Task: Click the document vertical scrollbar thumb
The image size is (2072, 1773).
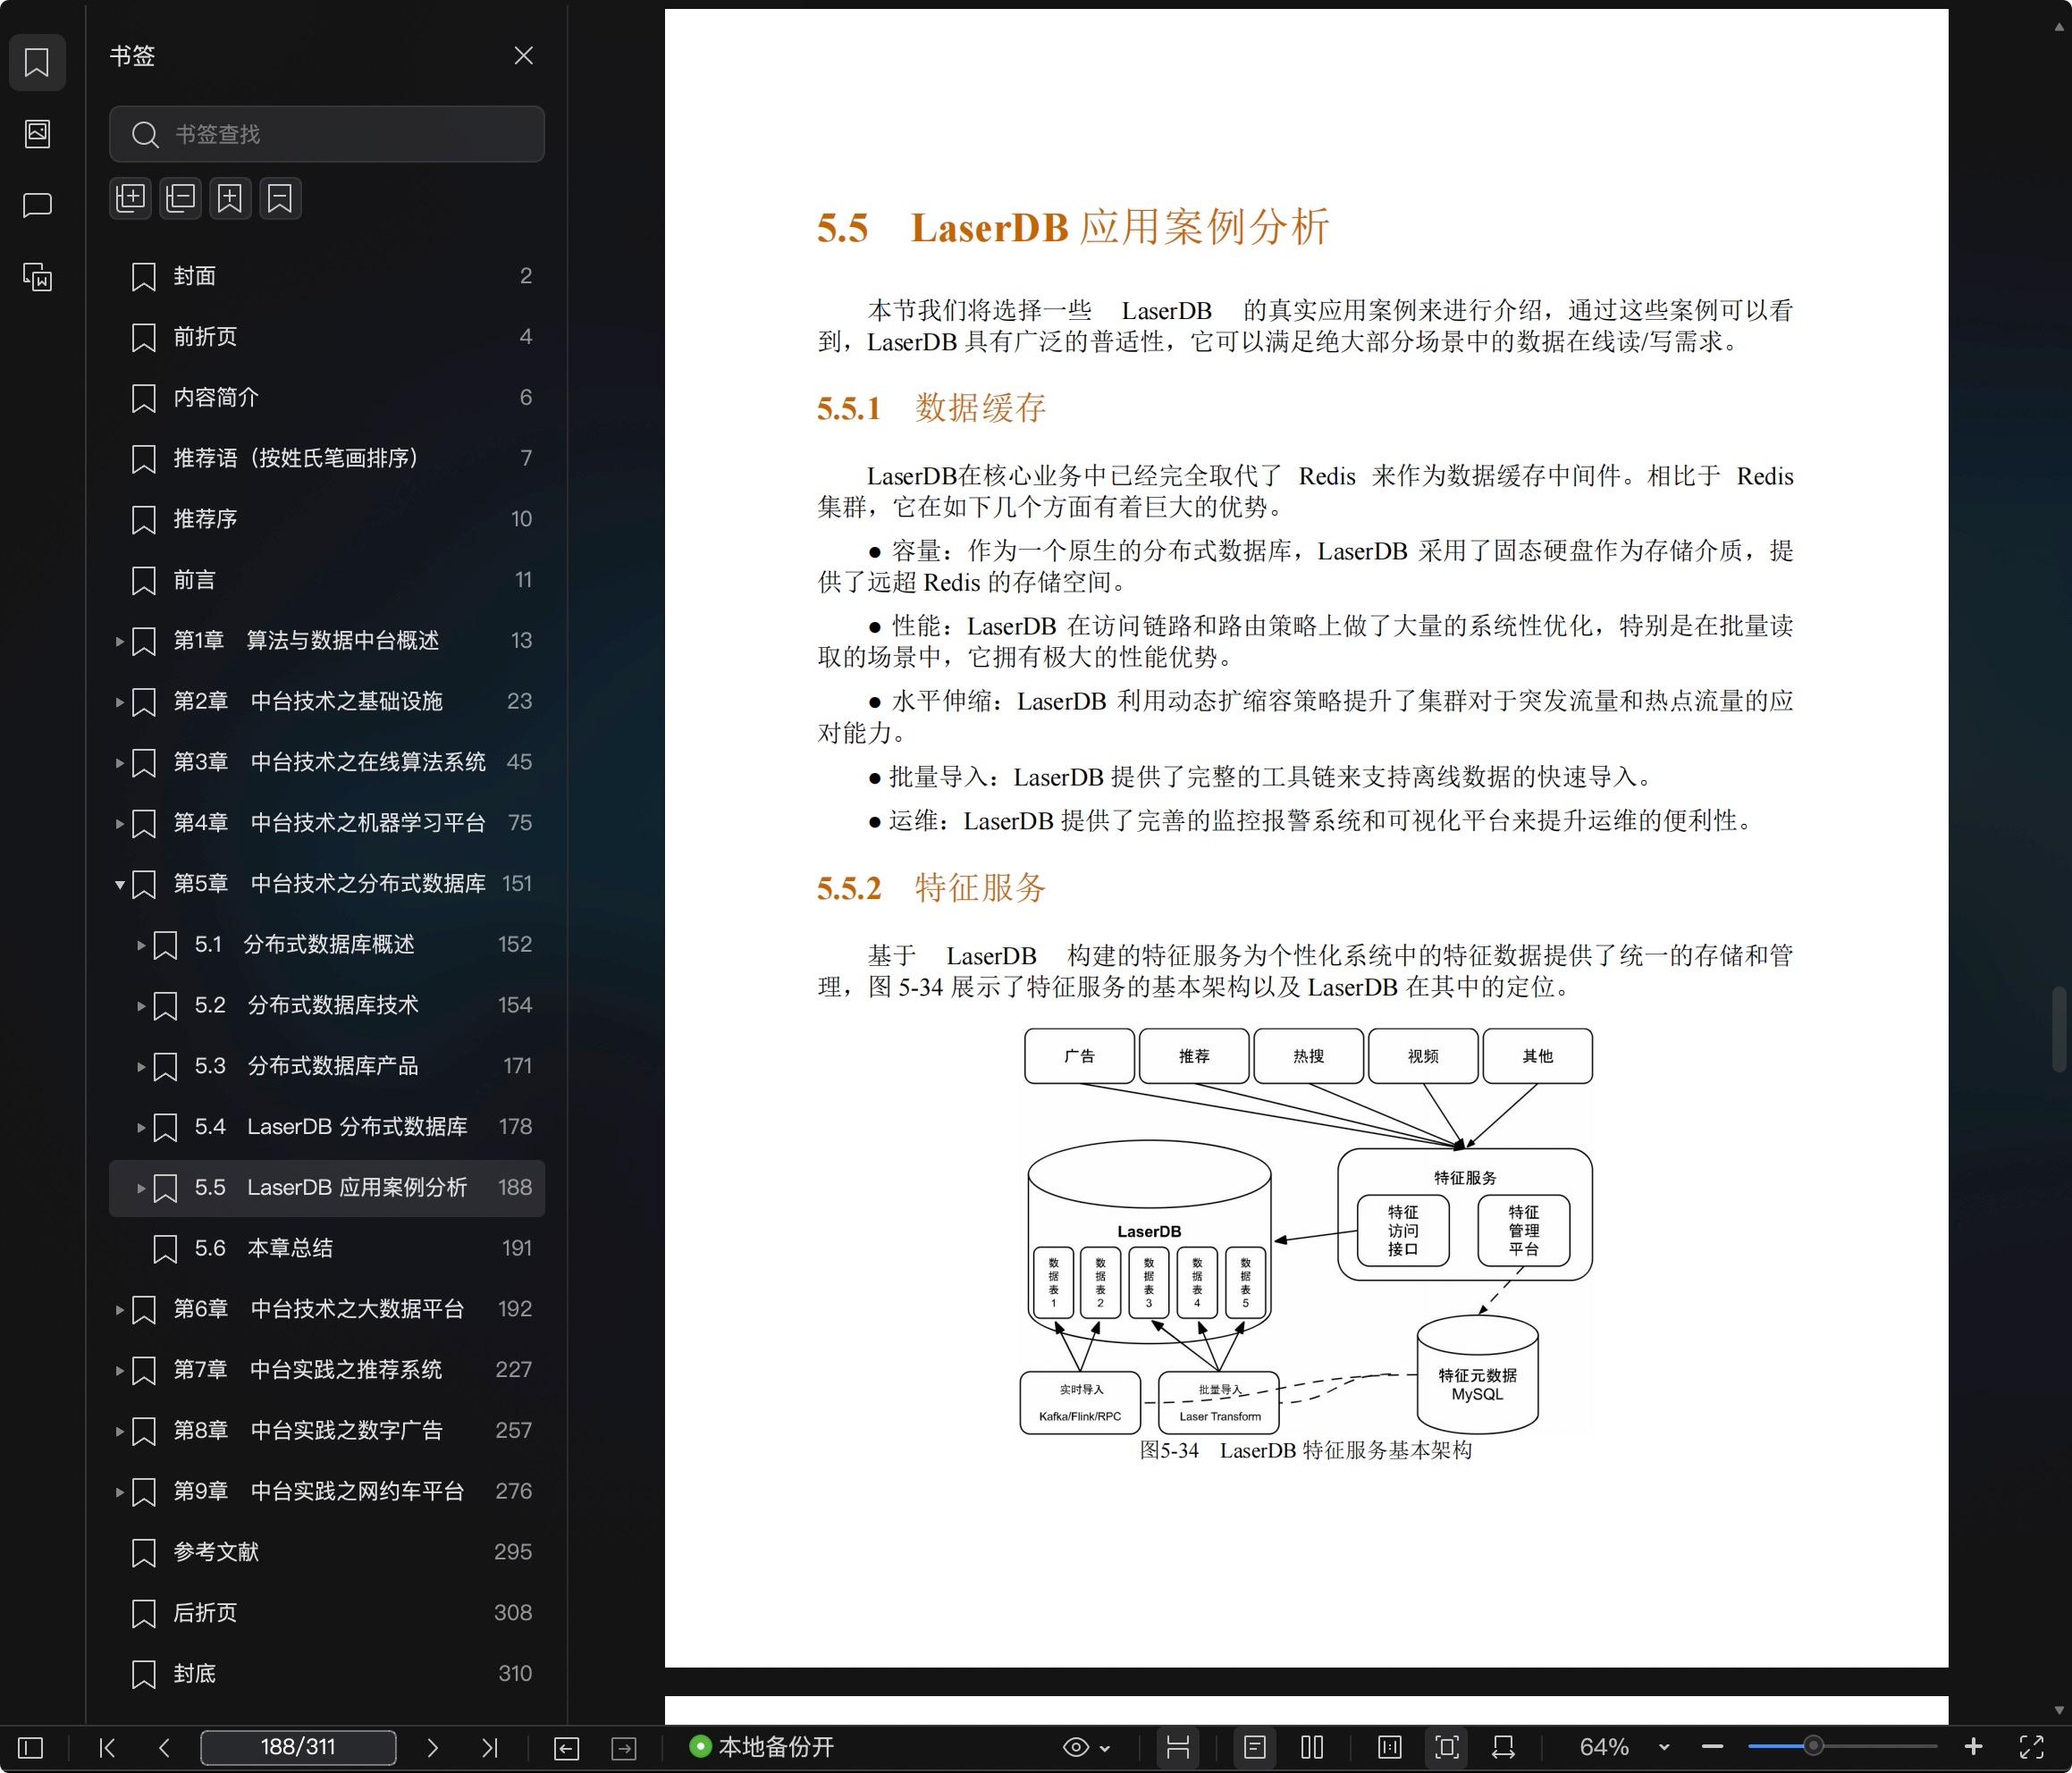Action: 2059,1028
